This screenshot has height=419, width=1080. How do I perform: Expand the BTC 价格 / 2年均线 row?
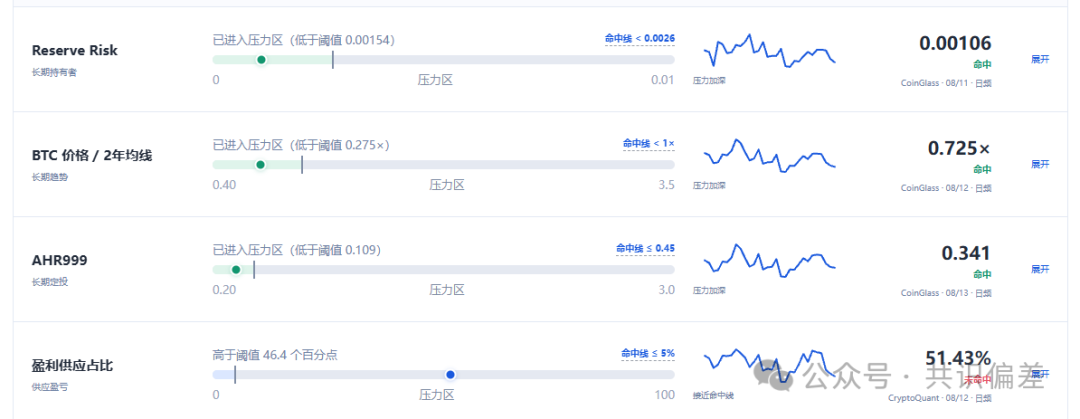1040,165
